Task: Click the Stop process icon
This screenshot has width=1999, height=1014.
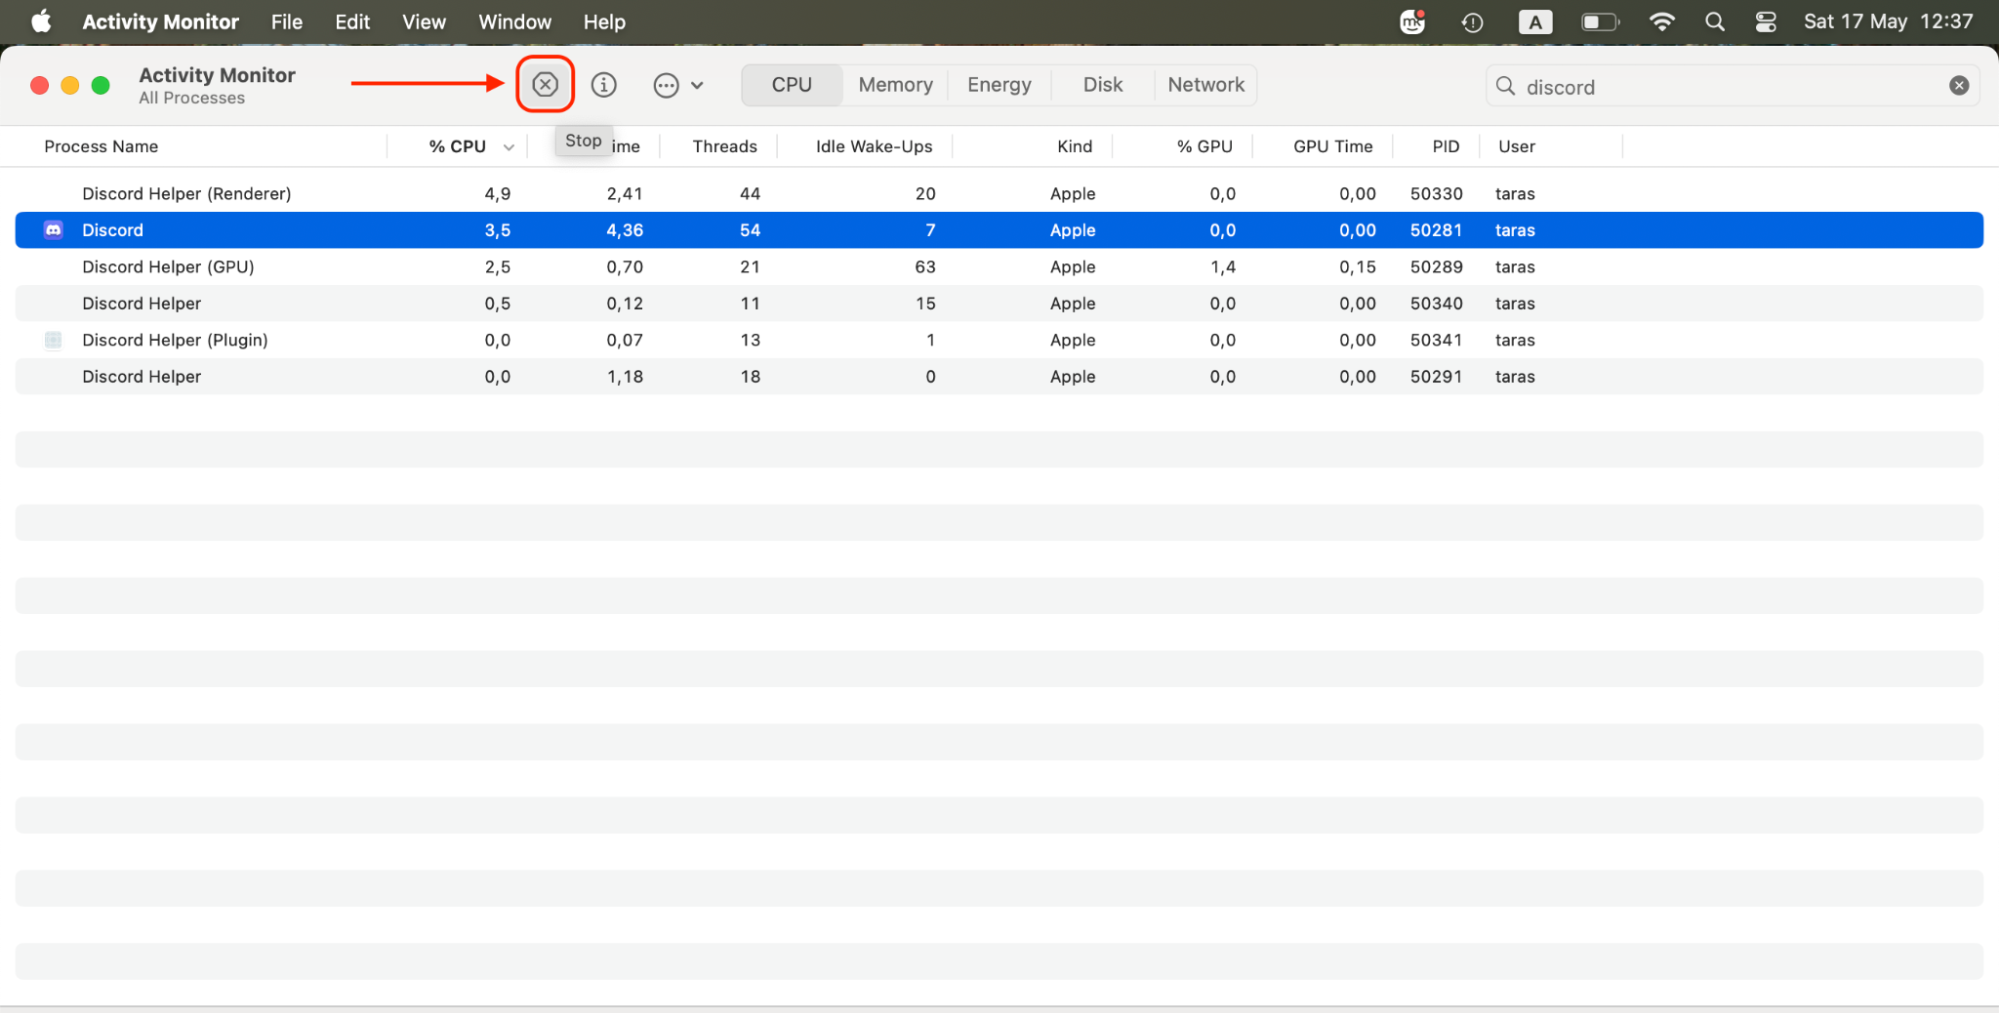Action: 545,85
